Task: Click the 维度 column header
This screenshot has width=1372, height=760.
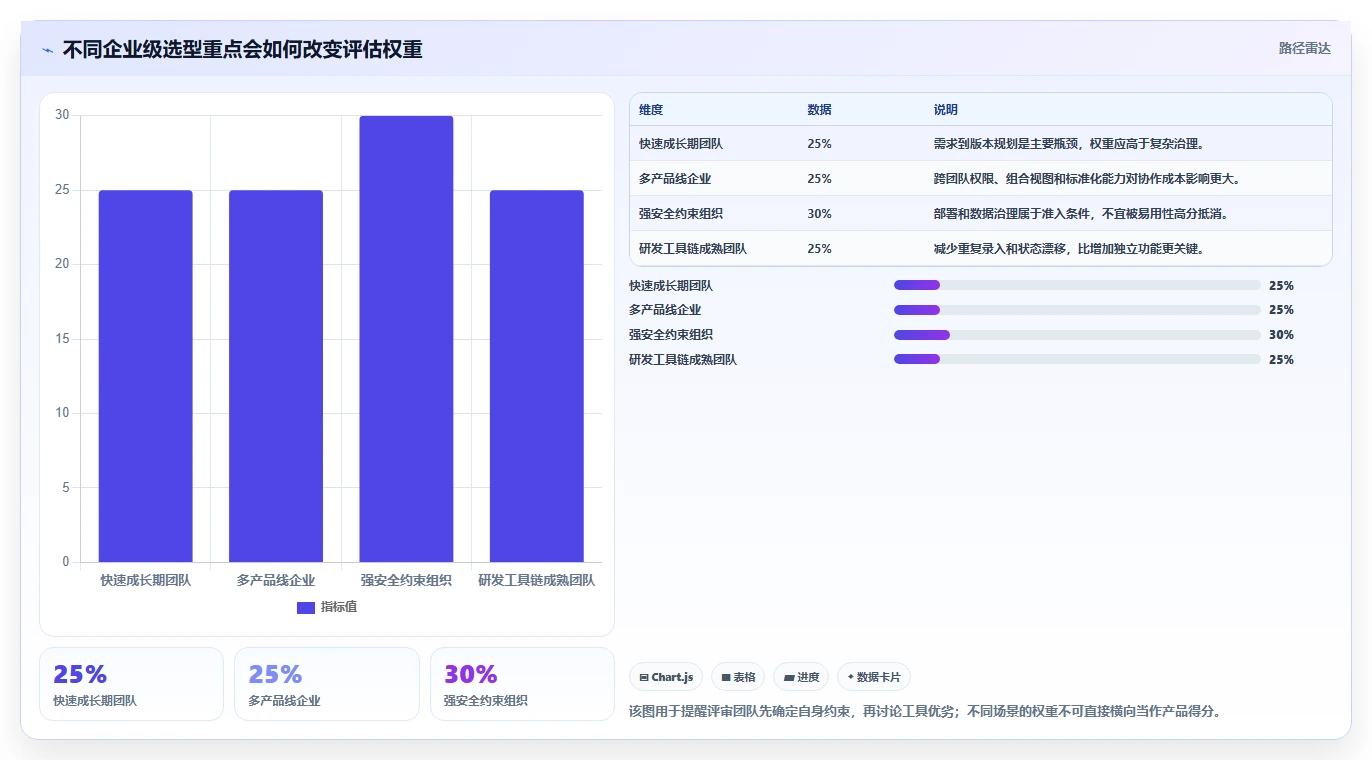Action: [x=651, y=110]
